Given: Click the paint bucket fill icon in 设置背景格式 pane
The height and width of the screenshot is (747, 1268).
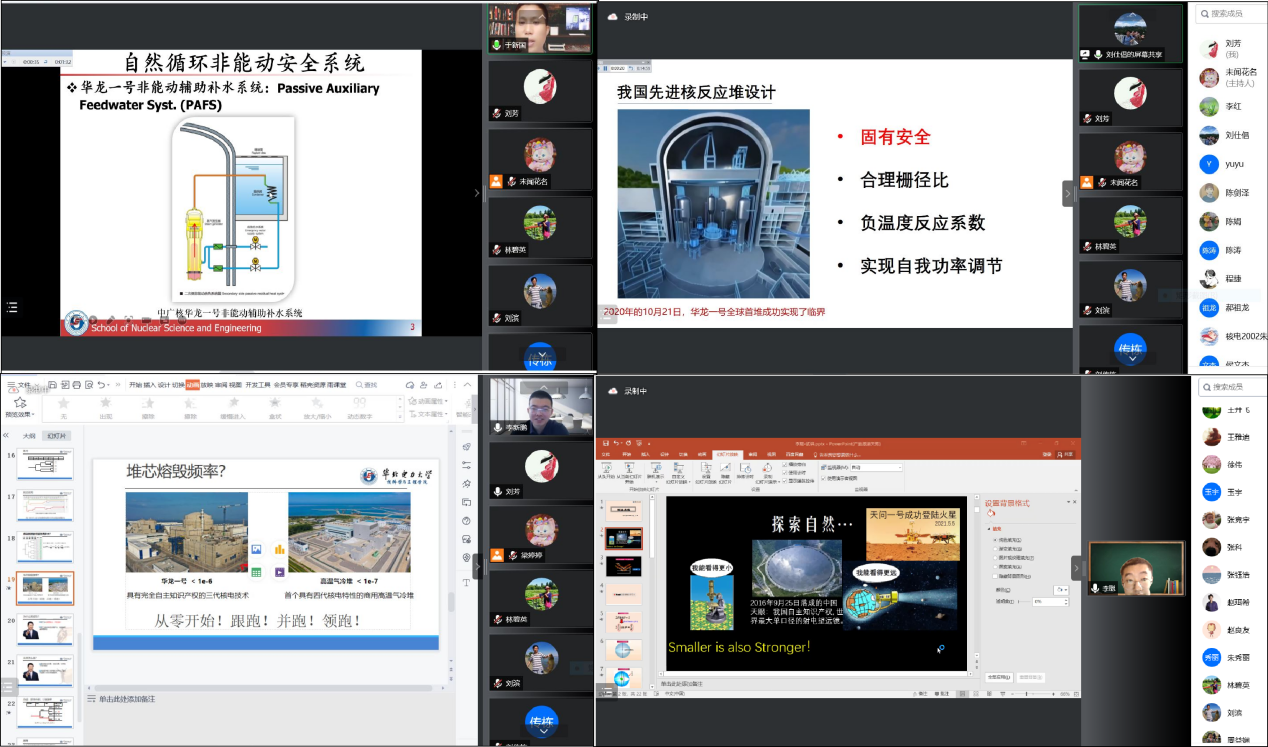Looking at the screenshot, I should pyautogui.click(x=991, y=513).
